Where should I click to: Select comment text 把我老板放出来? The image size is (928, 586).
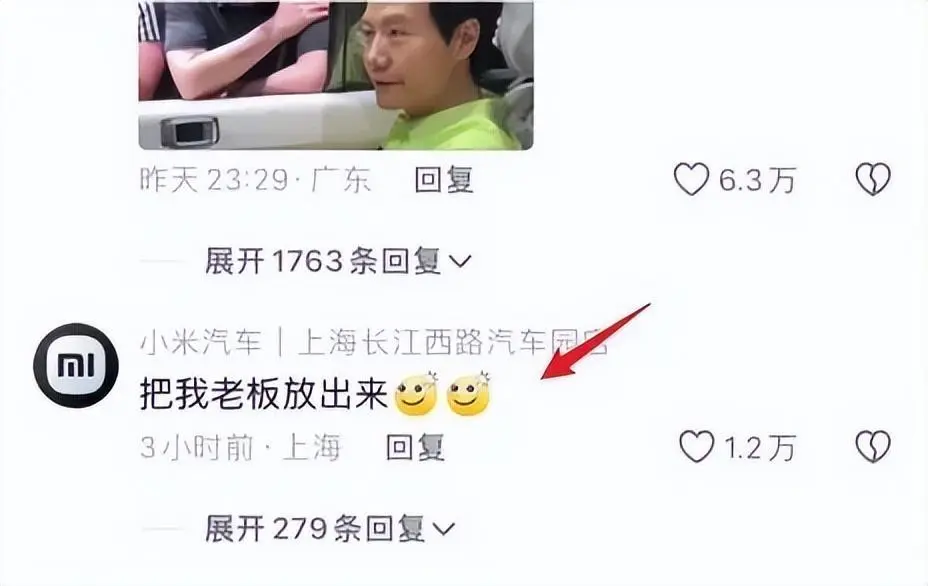[x=263, y=394]
